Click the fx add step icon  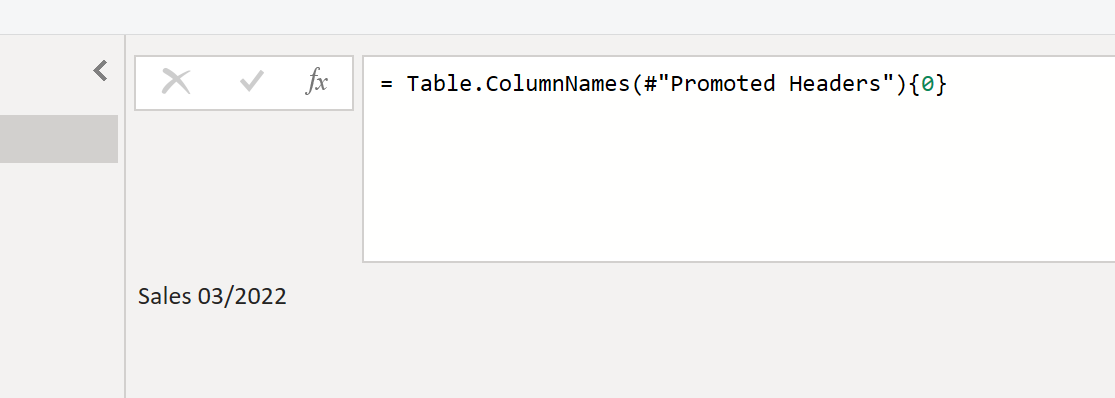coord(316,82)
